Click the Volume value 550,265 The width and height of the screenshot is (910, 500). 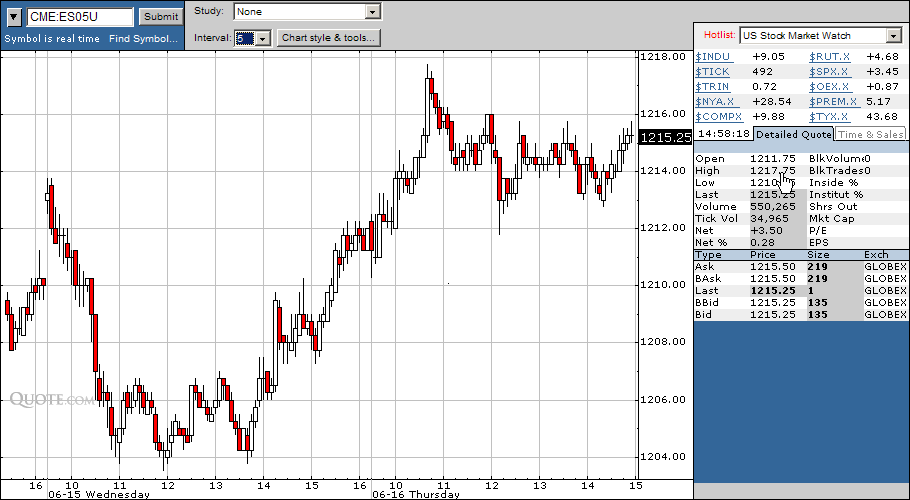[772, 206]
